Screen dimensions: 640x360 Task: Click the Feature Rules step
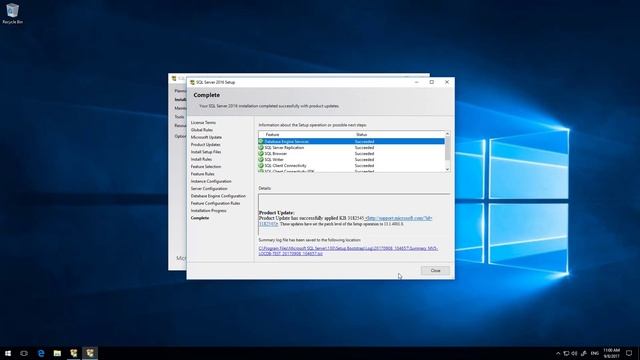click(x=202, y=174)
